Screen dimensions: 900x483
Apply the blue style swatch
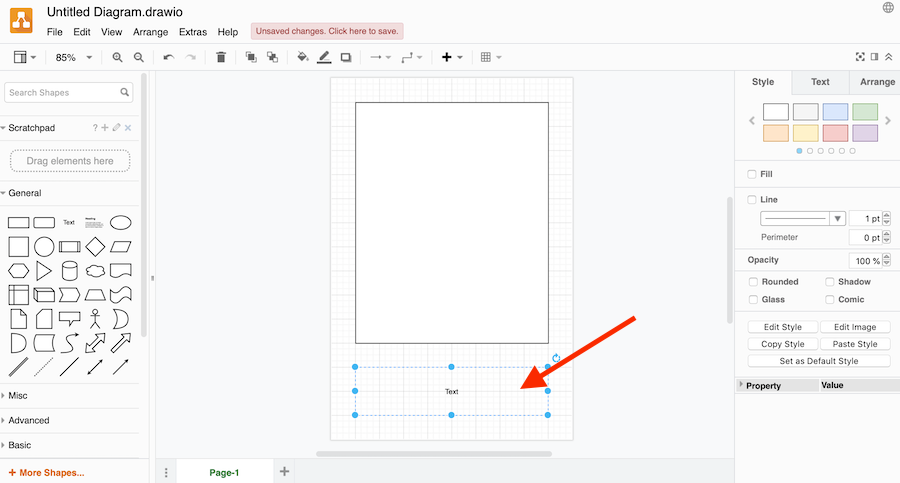(835, 111)
